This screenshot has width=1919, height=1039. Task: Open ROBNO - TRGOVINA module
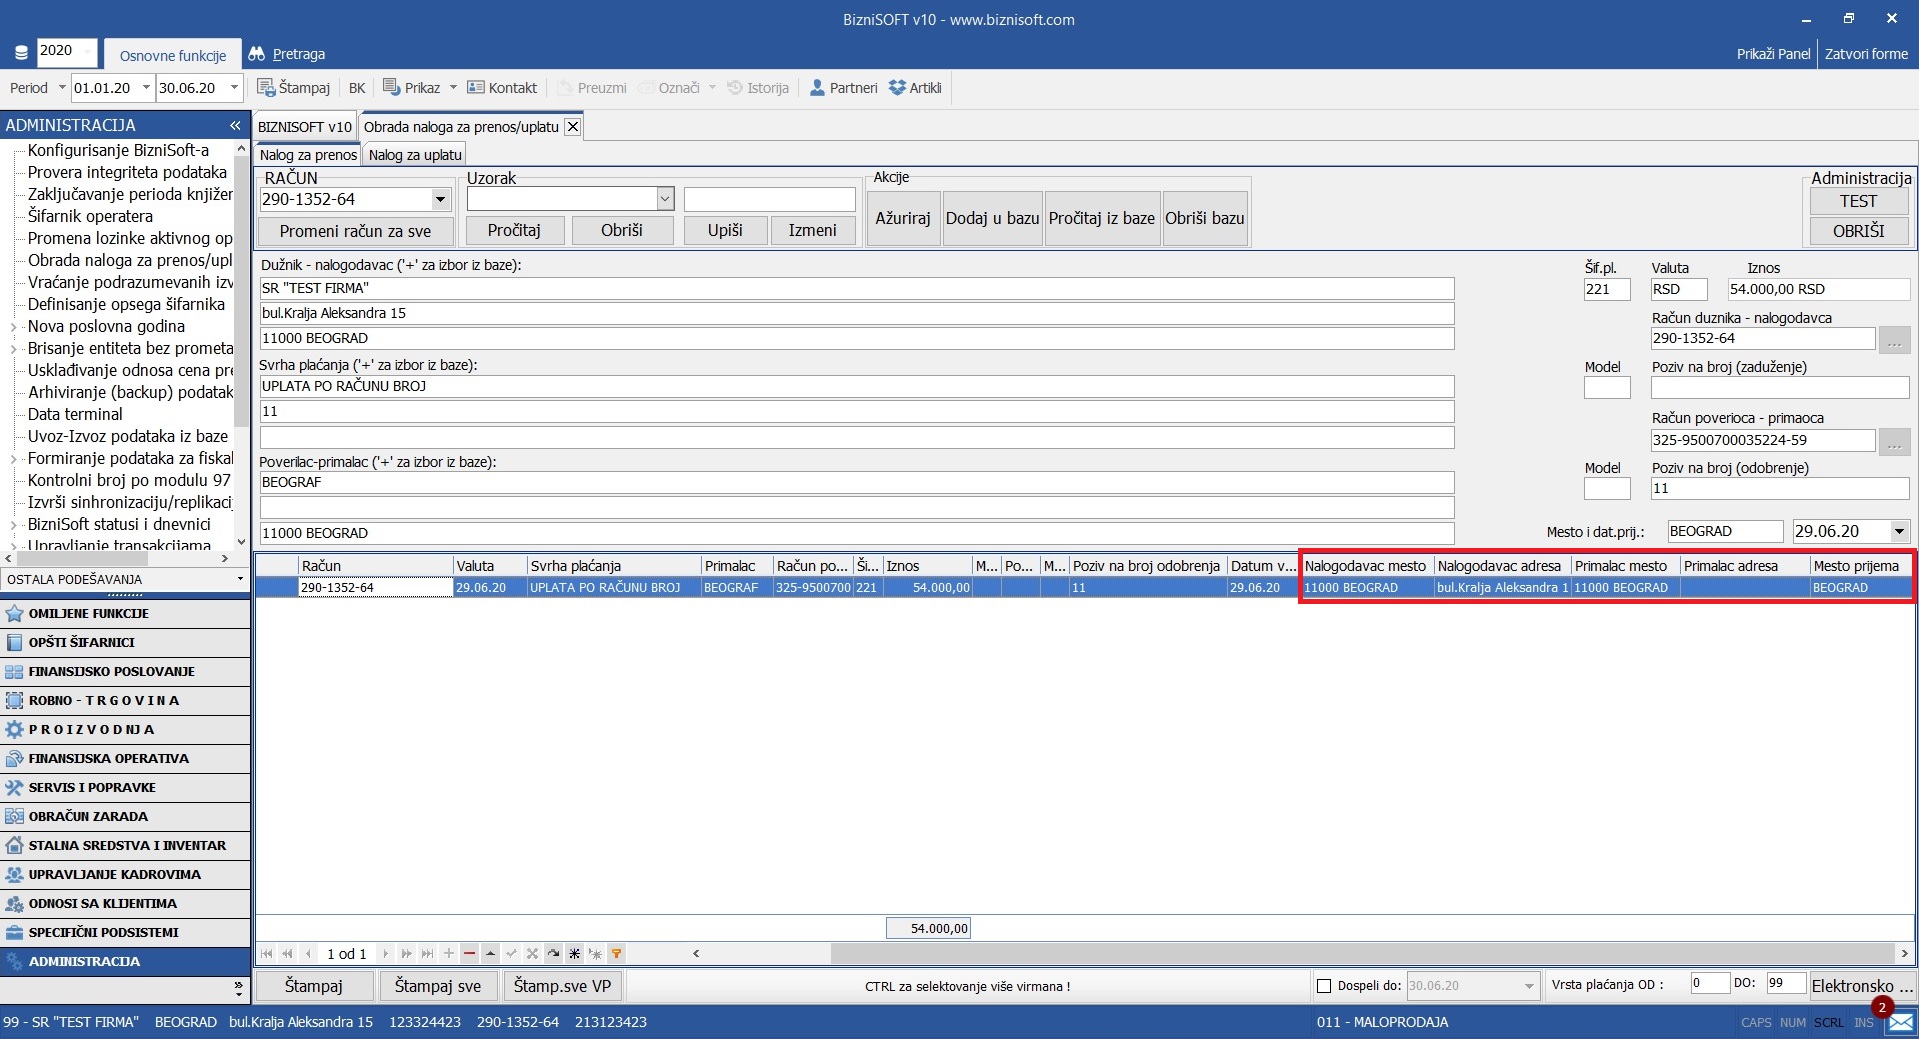tap(125, 700)
